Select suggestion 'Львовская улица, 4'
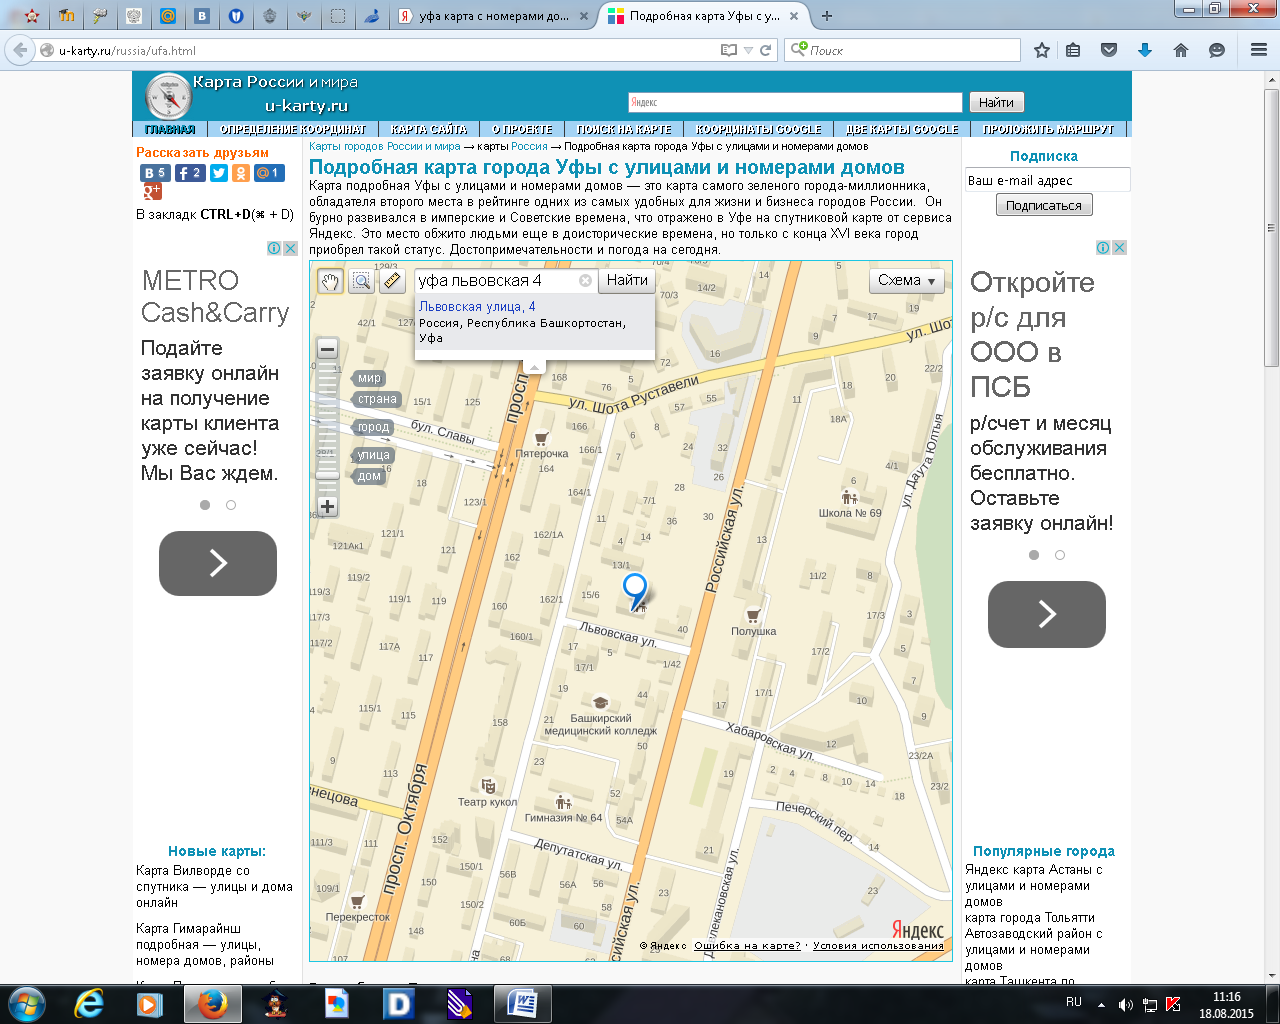The image size is (1280, 1024). (x=477, y=307)
